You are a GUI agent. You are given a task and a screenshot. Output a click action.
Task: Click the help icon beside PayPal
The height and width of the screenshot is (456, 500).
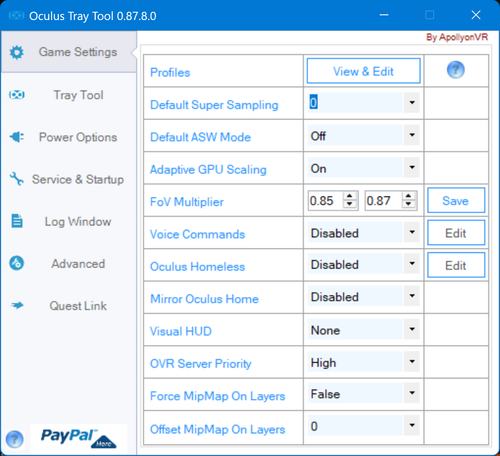tap(14, 439)
